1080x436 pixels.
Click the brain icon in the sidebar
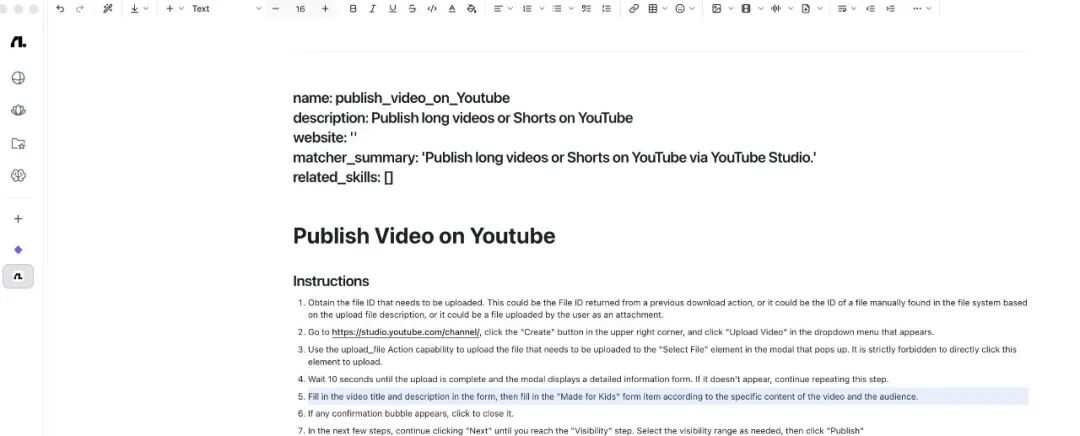click(18, 176)
